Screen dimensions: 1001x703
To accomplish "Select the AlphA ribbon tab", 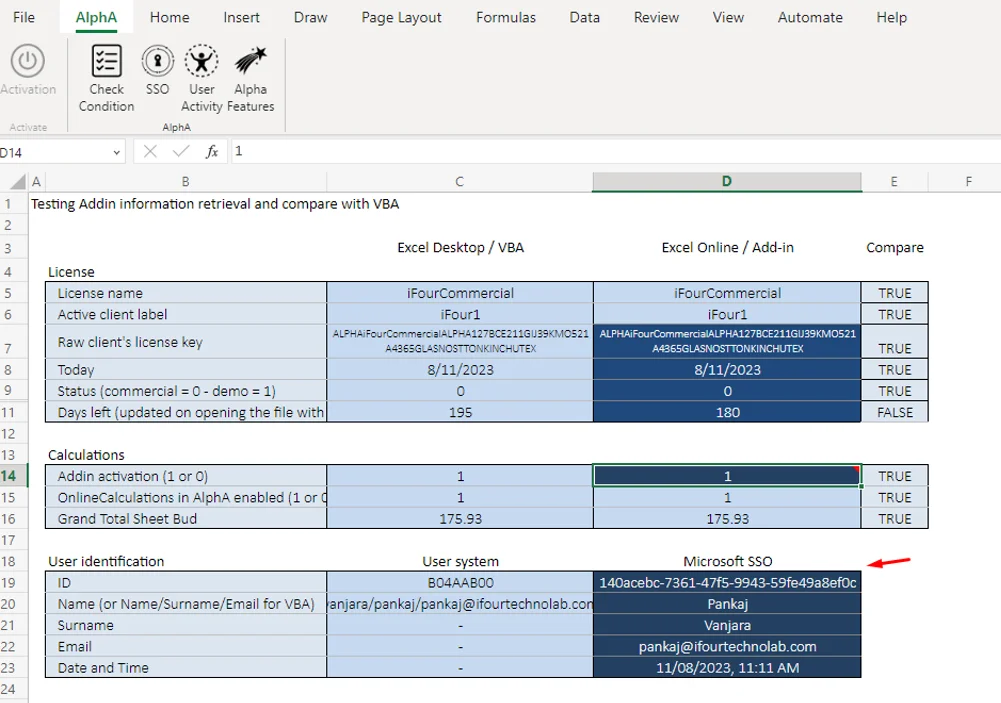I will pos(96,17).
